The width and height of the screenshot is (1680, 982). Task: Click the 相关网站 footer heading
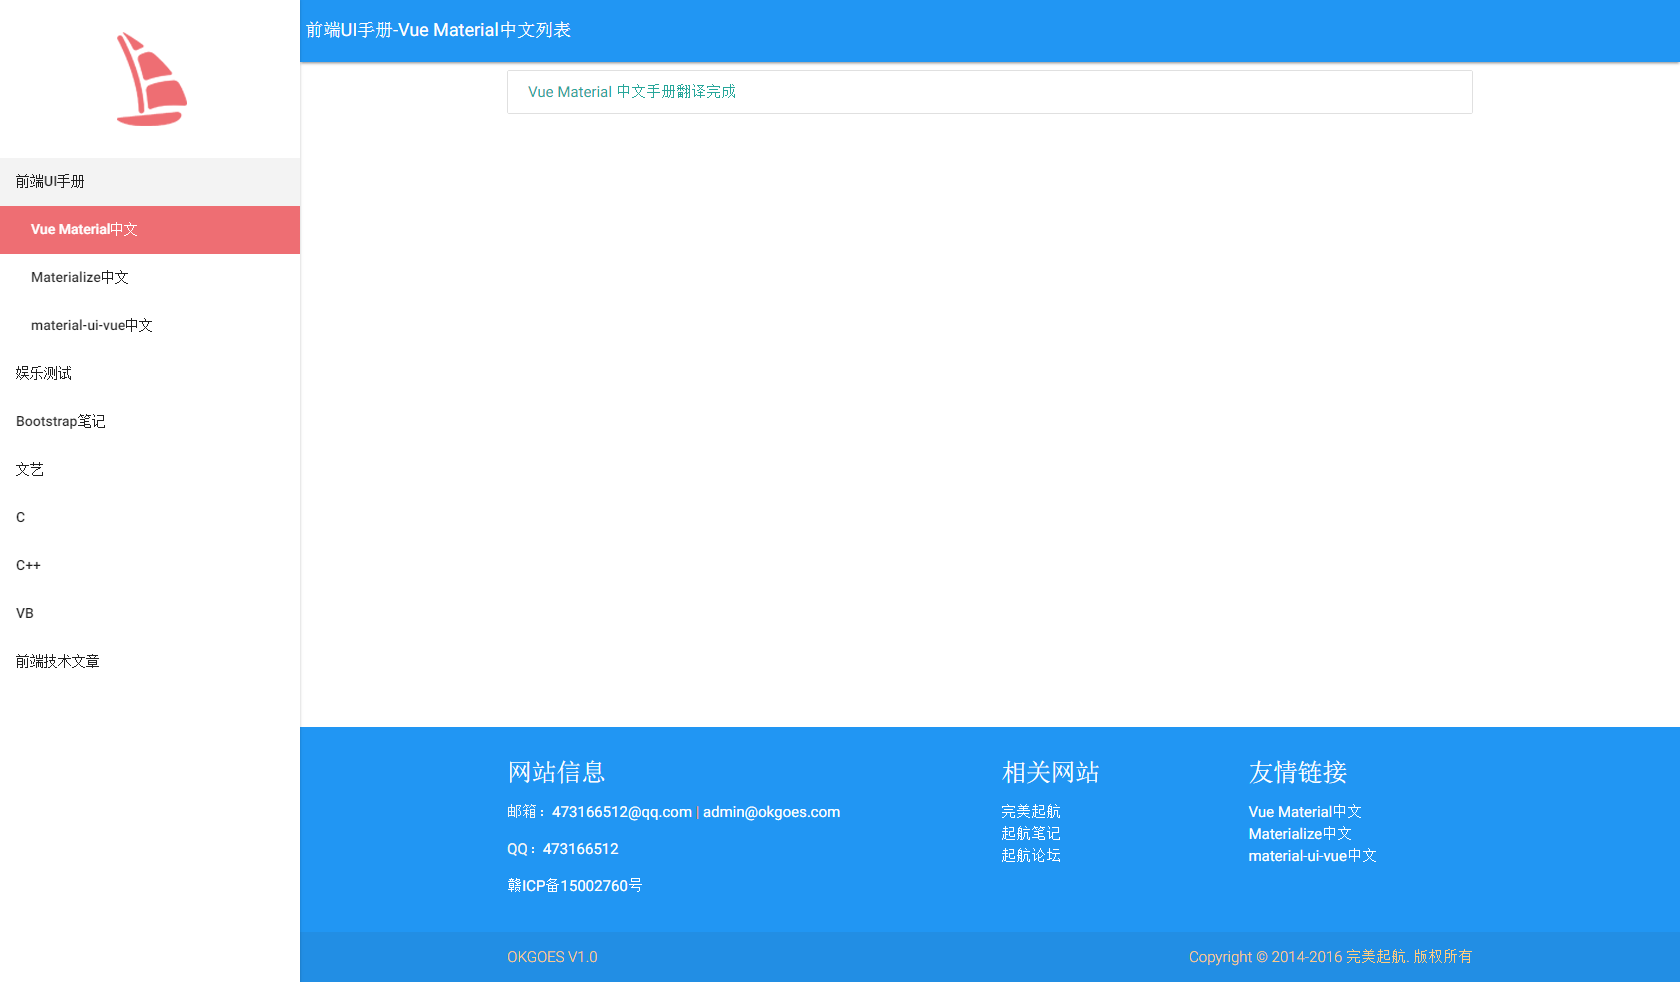[1051, 772]
